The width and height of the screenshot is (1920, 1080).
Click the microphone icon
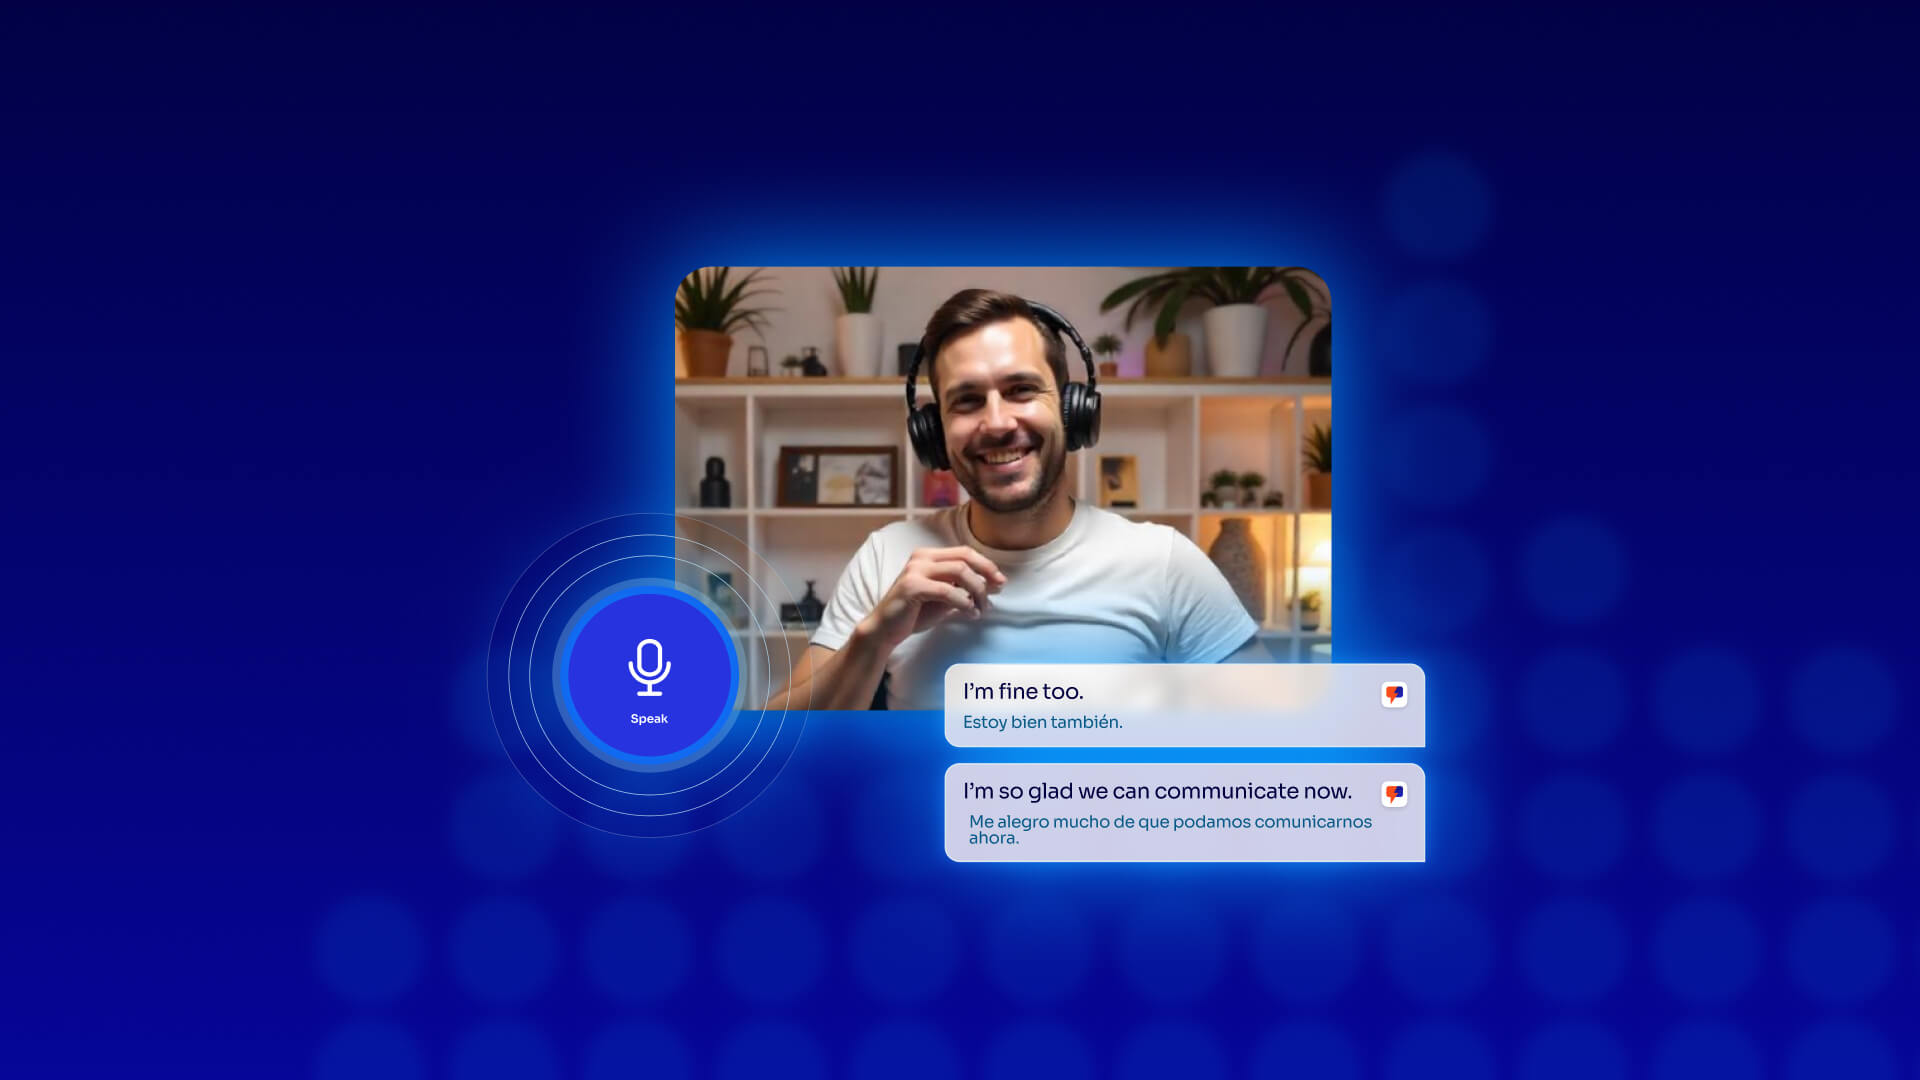[649, 667]
